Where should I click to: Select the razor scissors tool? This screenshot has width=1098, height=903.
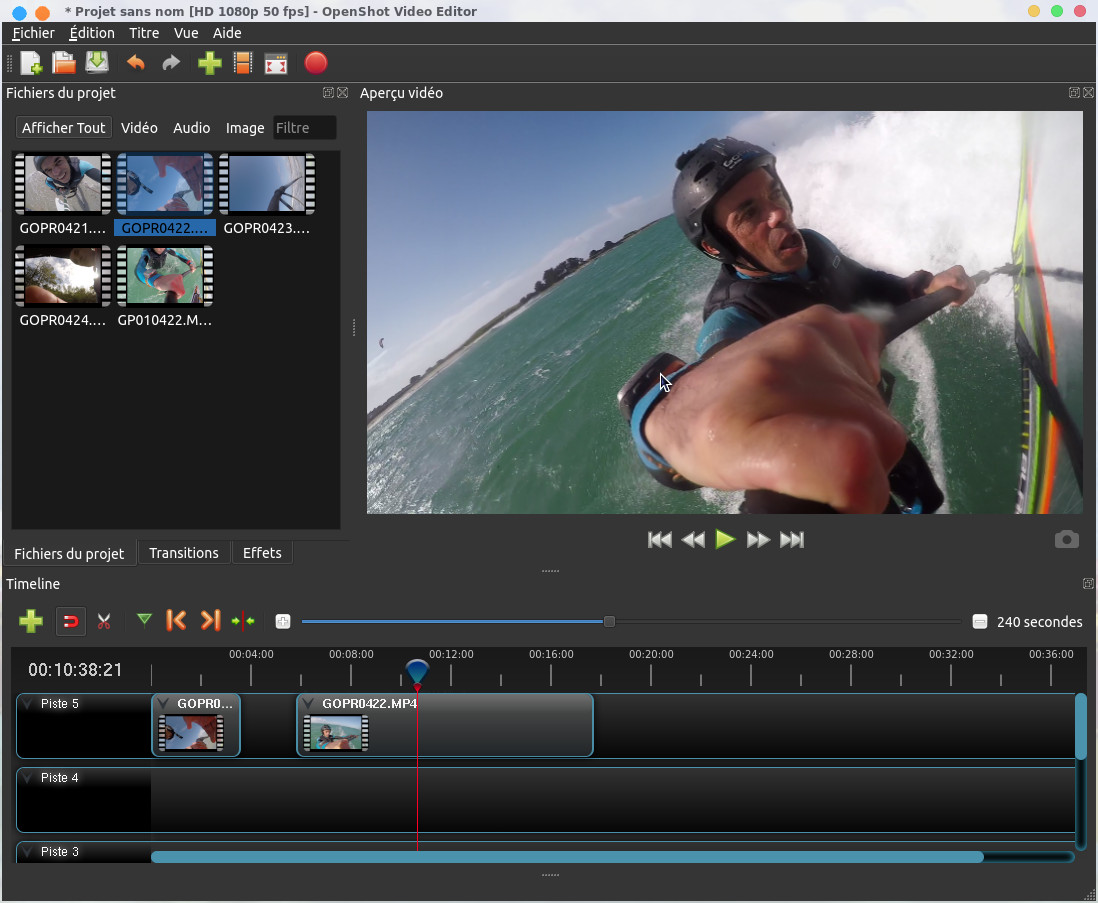coord(103,621)
